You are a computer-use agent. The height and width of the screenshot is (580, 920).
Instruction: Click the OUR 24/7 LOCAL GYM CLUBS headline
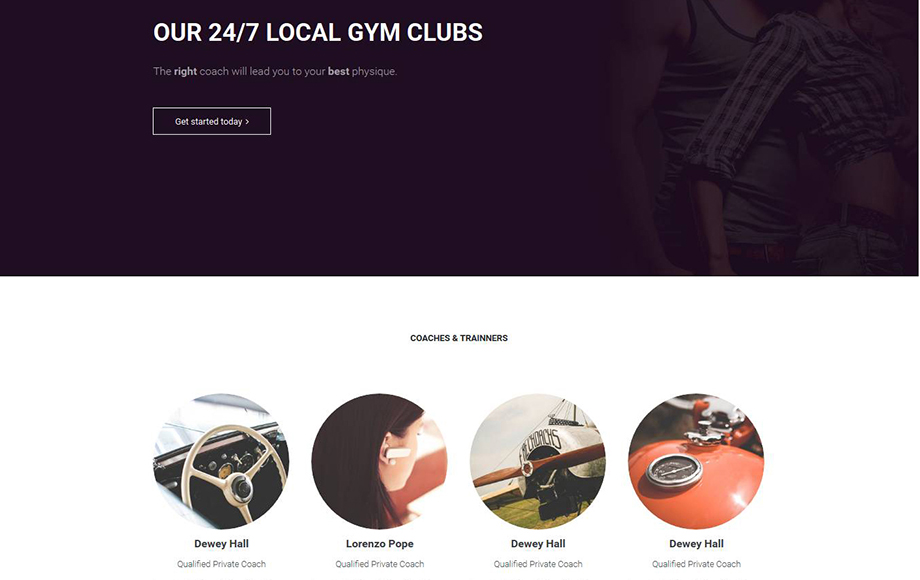(x=318, y=32)
